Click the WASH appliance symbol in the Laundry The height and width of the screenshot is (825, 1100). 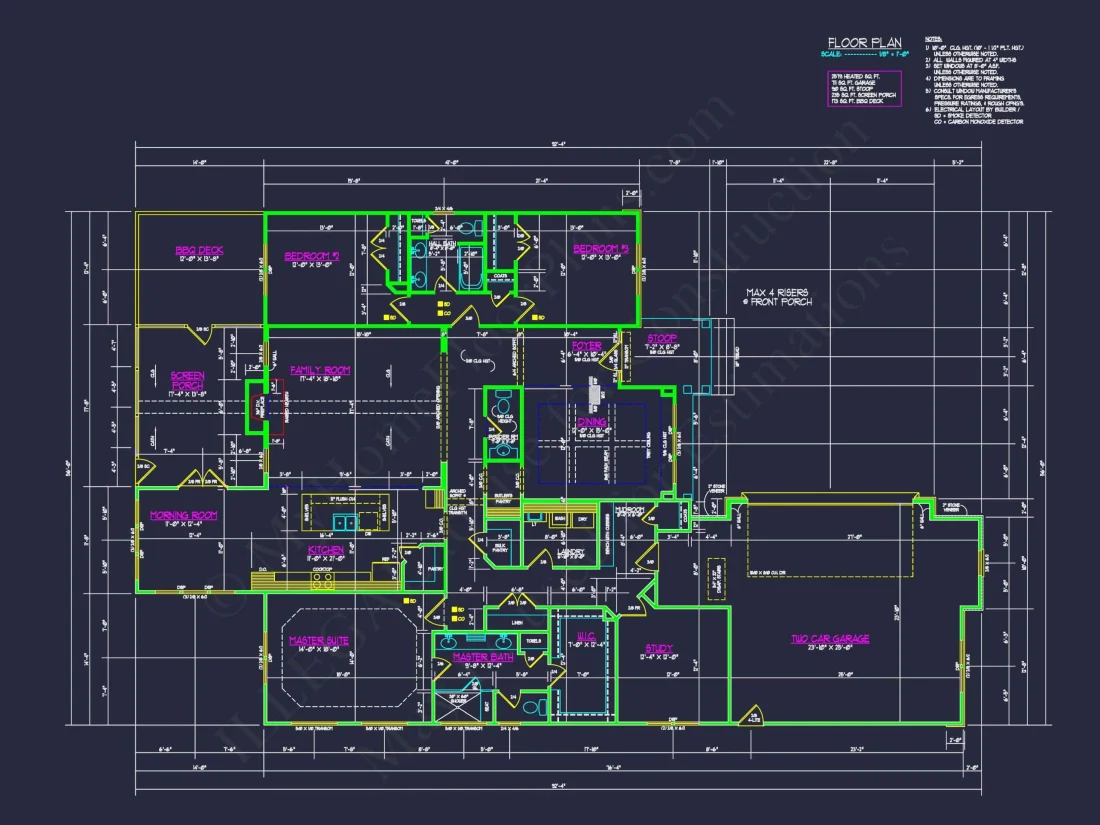[x=560, y=518]
